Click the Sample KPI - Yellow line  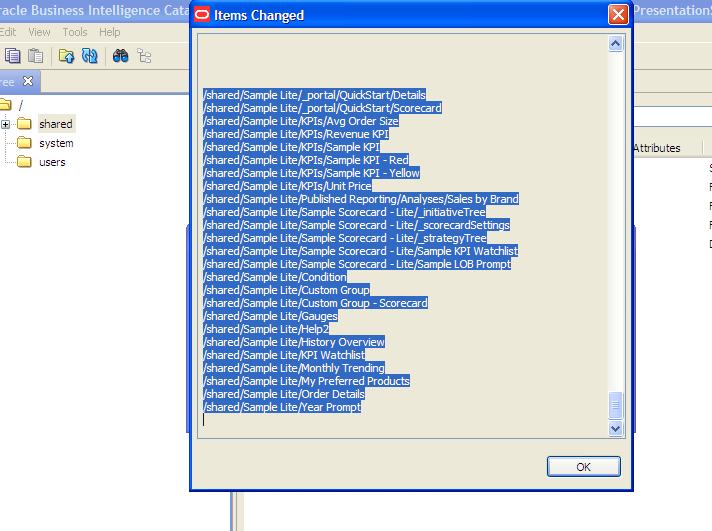click(x=312, y=173)
